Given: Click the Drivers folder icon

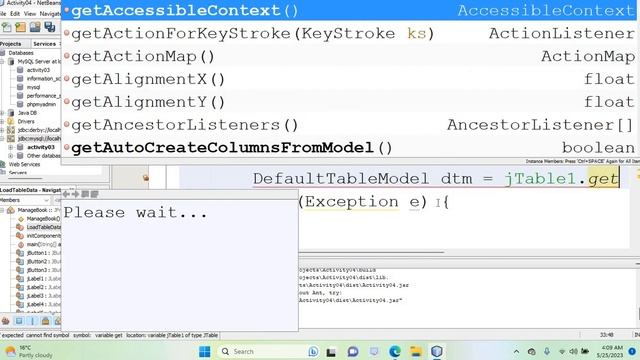Looking at the screenshot, I should click(x=11, y=121).
